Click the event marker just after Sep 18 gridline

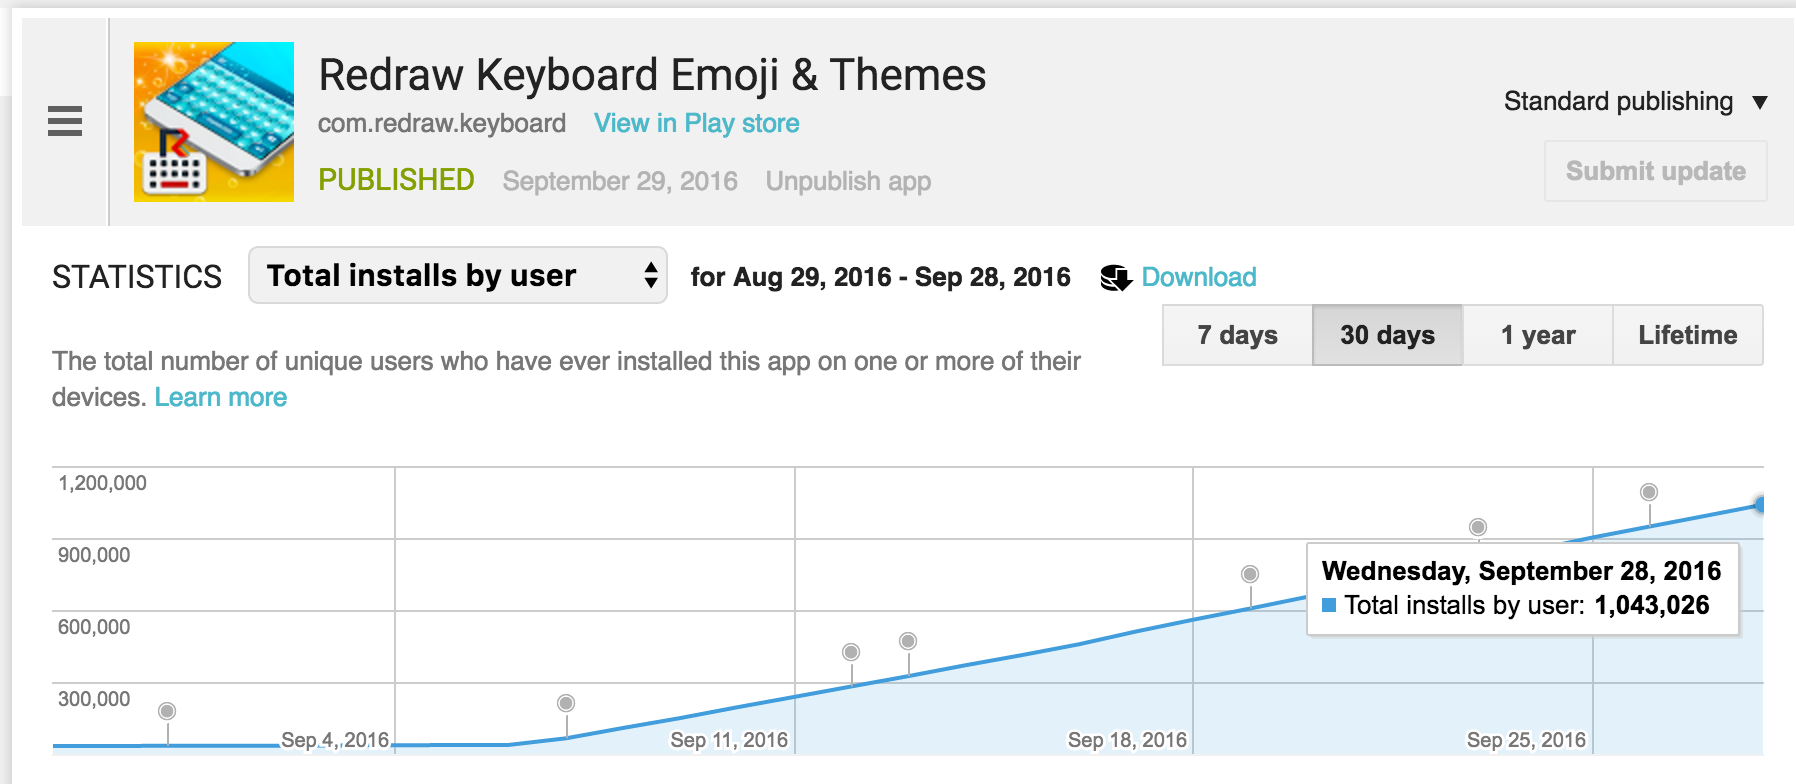(1250, 574)
